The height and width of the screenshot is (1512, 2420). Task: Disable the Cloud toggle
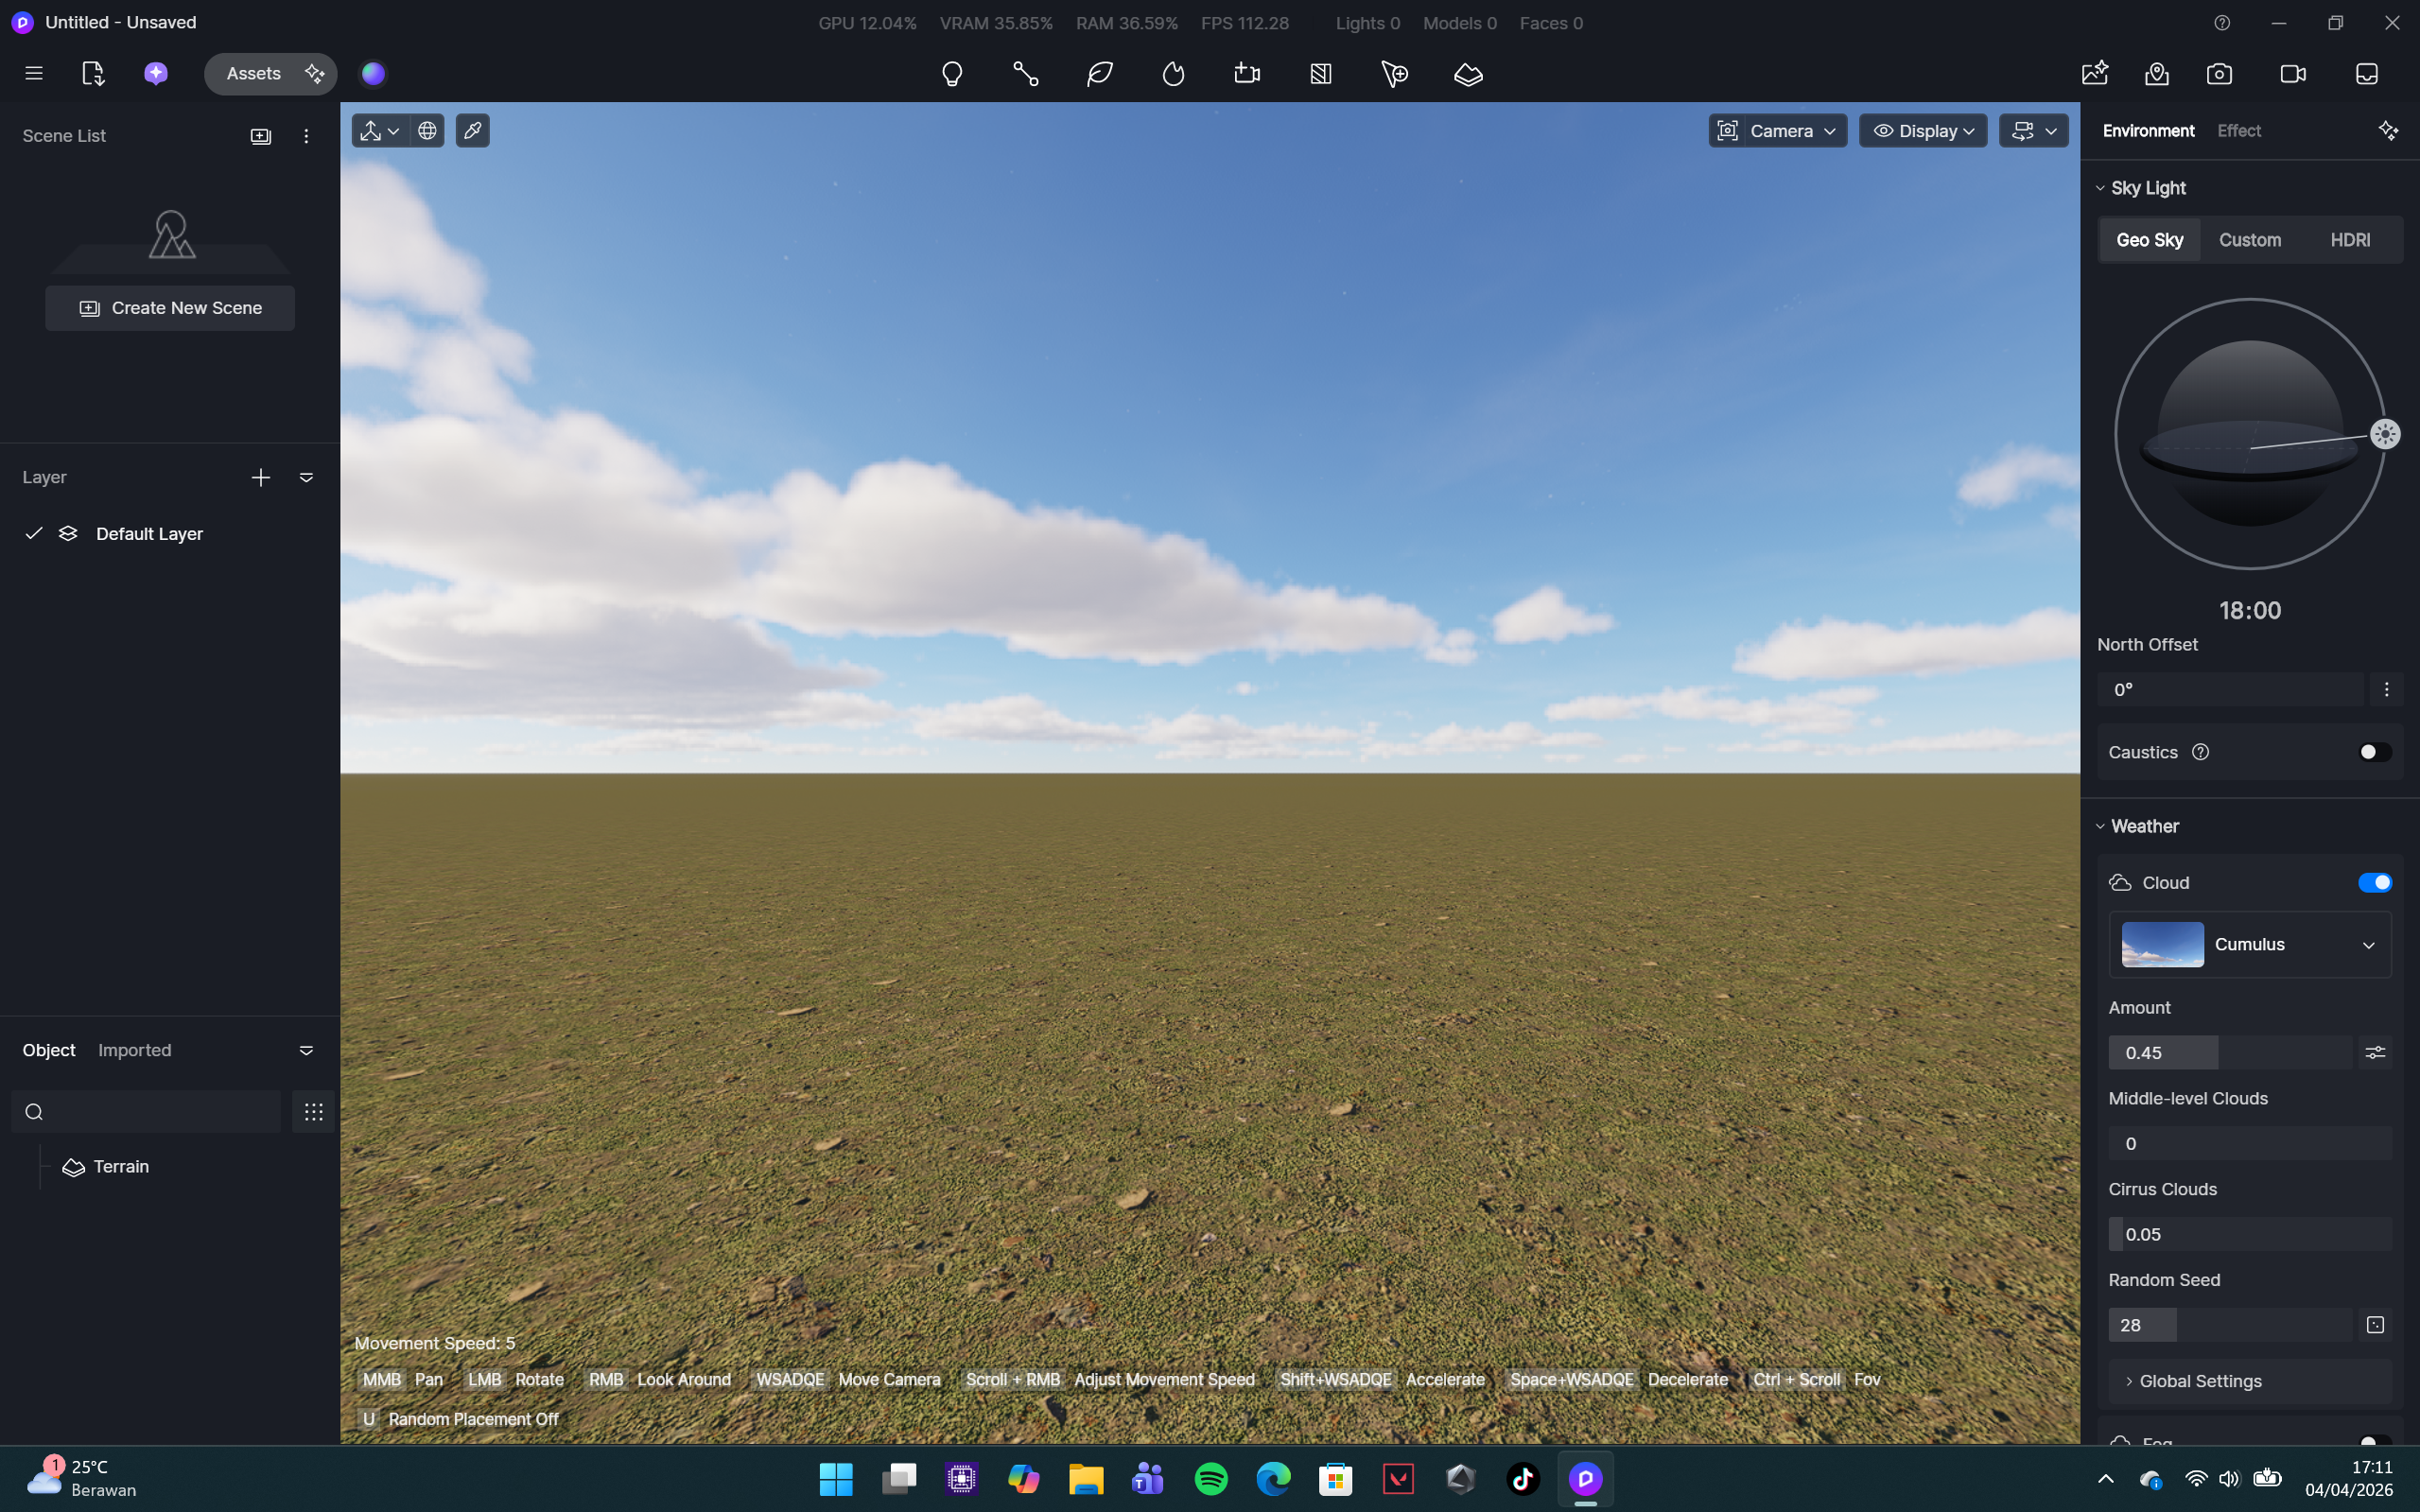(2374, 882)
